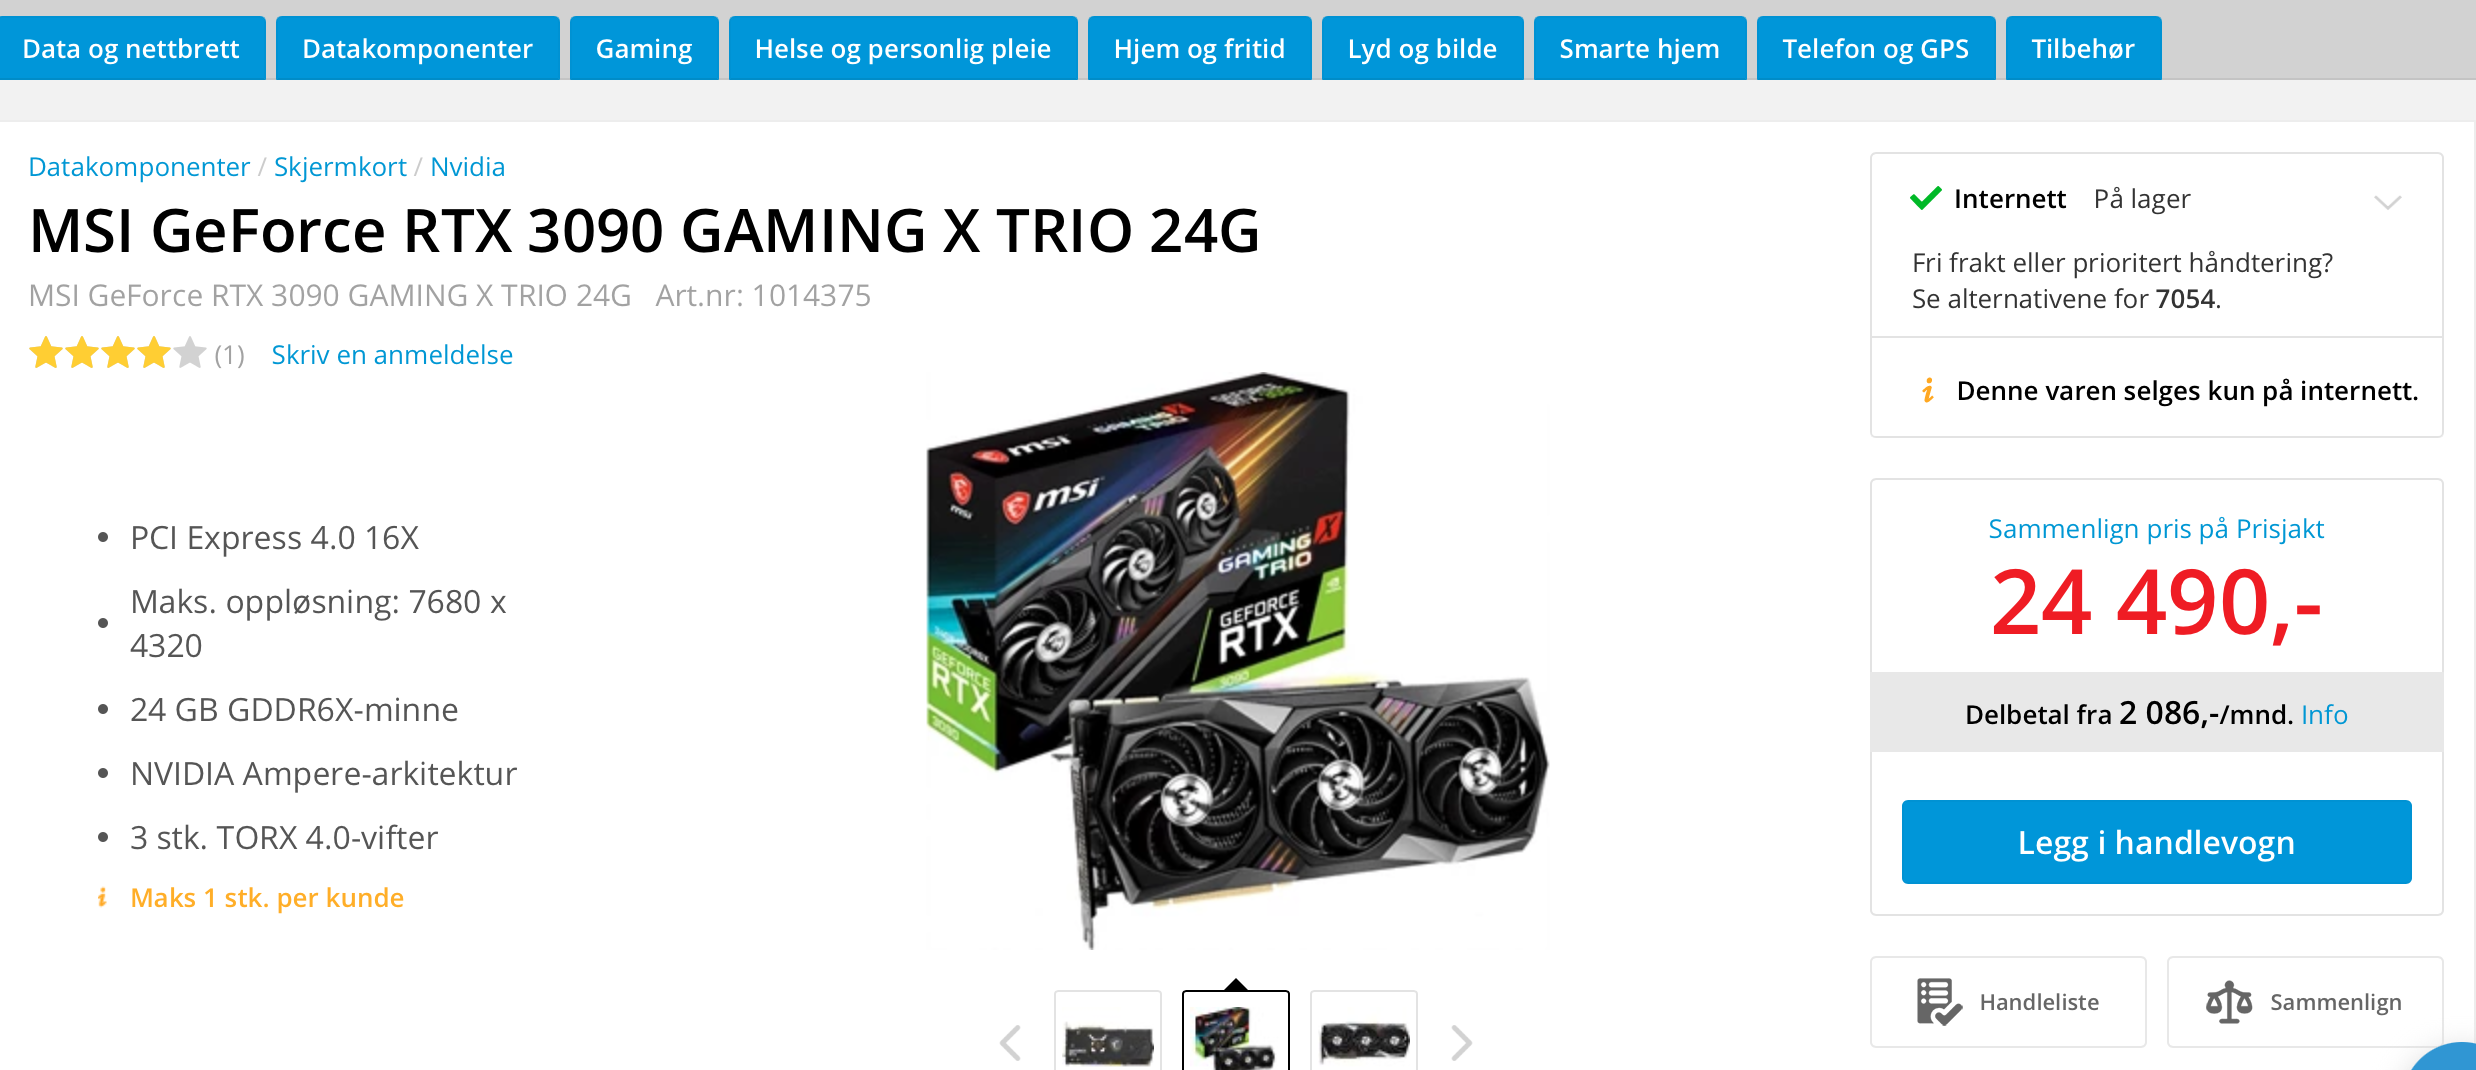Click the Handleliste checklist icon
This screenshot has height=1070, width=2476.
[x=1938, y=1002]
